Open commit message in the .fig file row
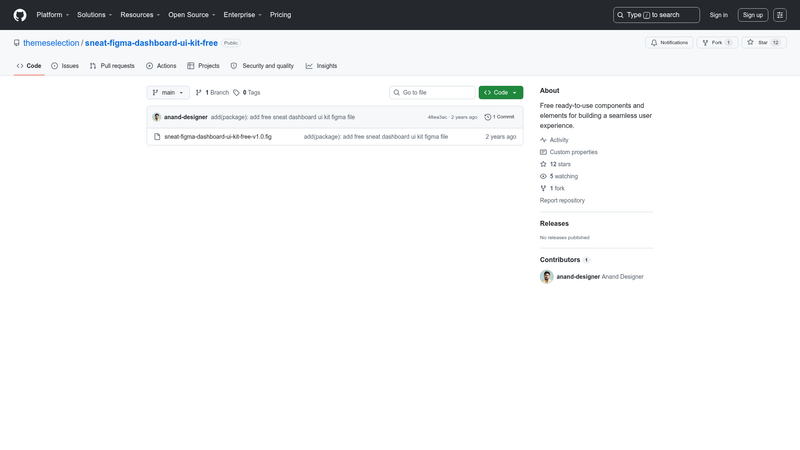The width and height of the screenshot is (800, 450). [x=376, y=137]
